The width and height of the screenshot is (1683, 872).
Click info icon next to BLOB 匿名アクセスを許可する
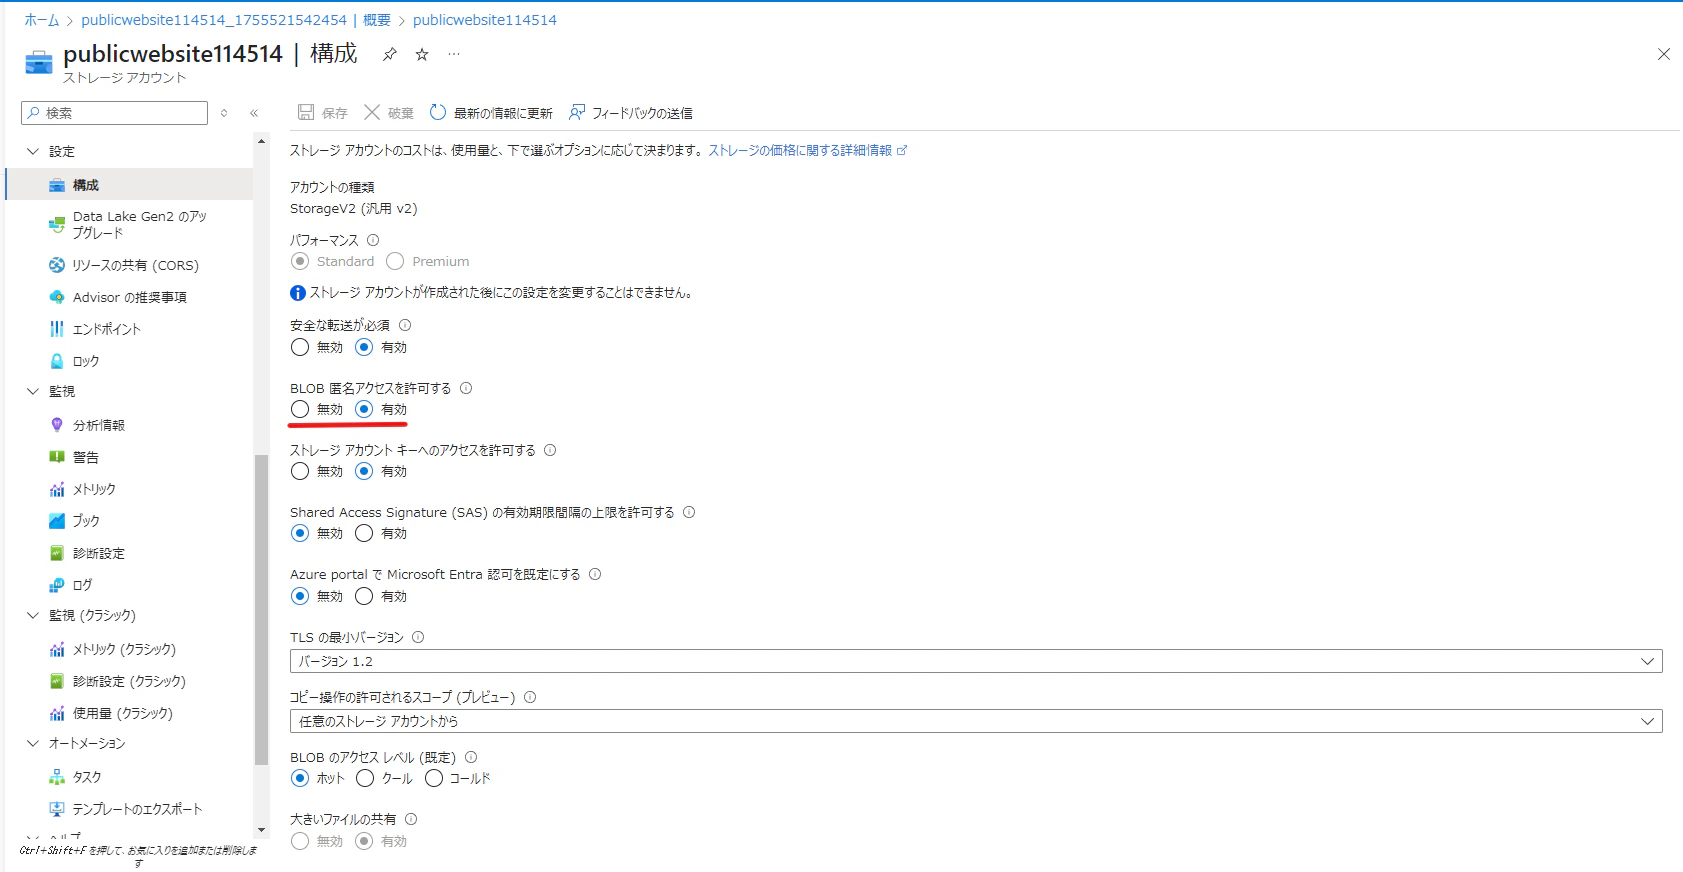pyautogui.click(x=466, y=388)
